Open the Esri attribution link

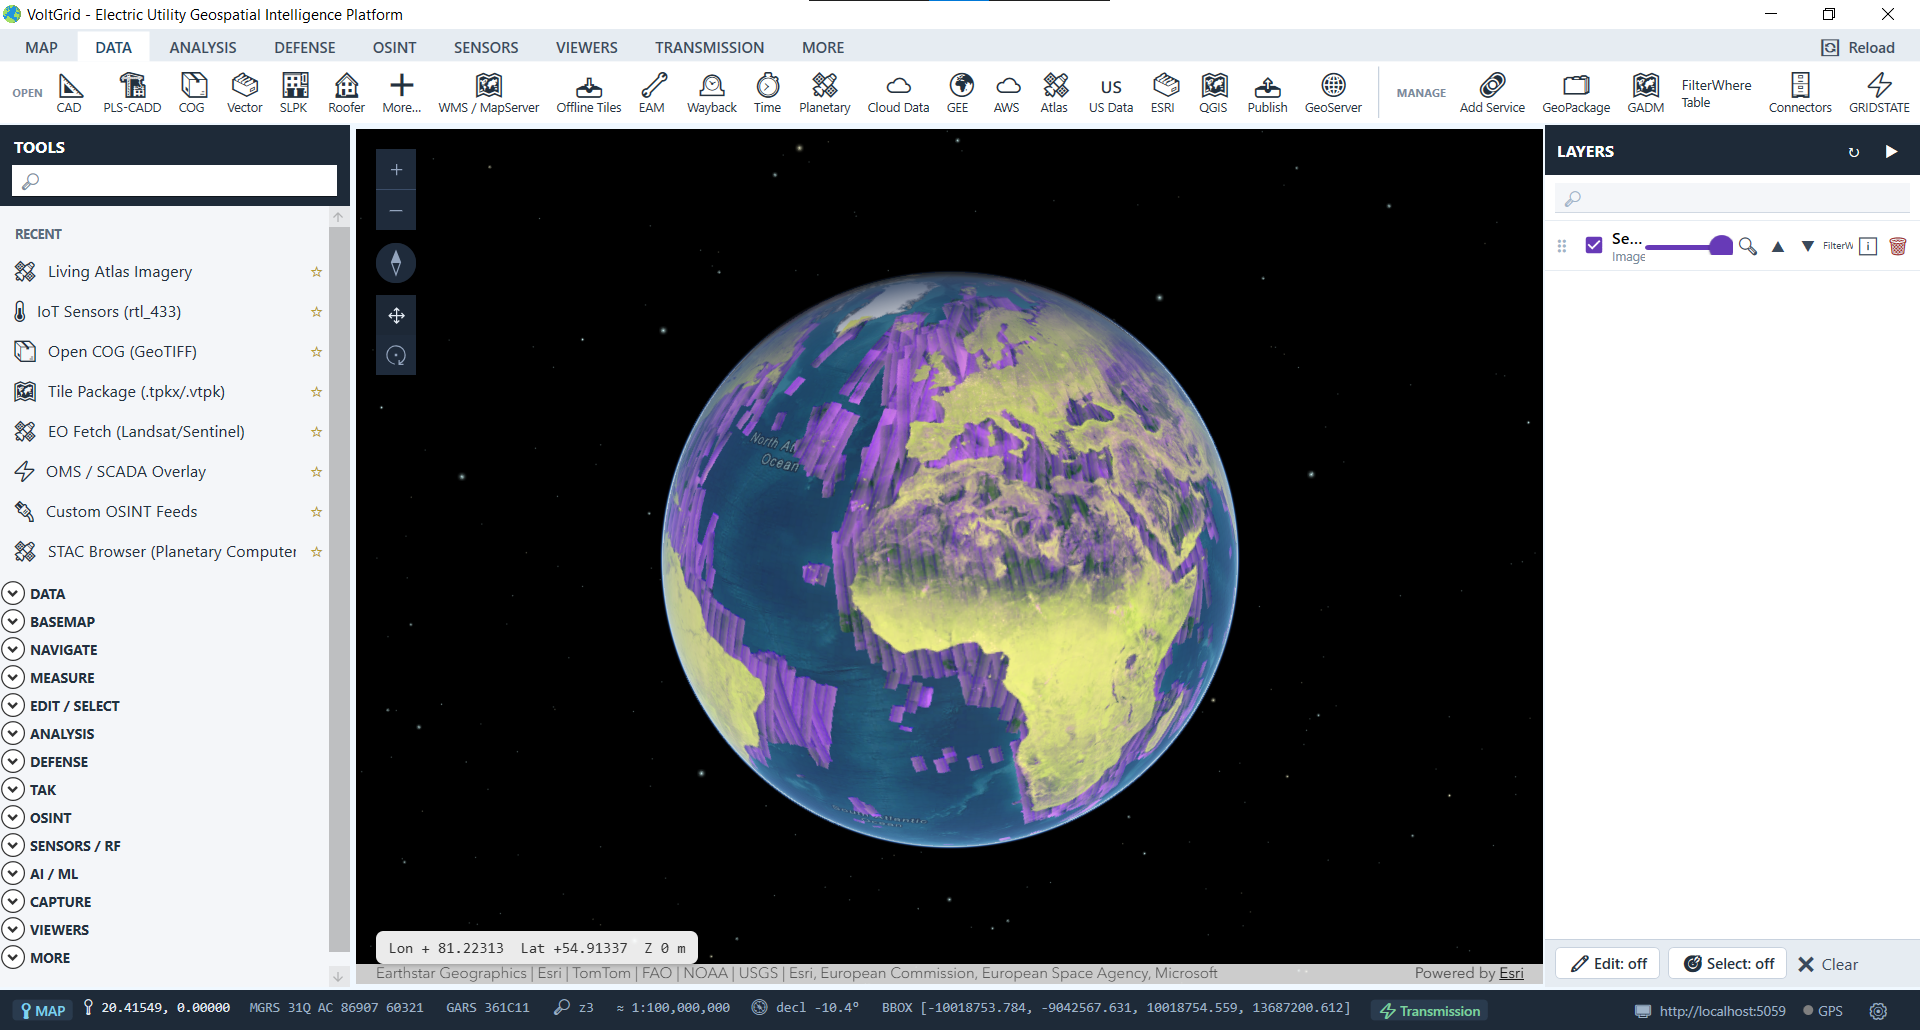point(1511,973)
